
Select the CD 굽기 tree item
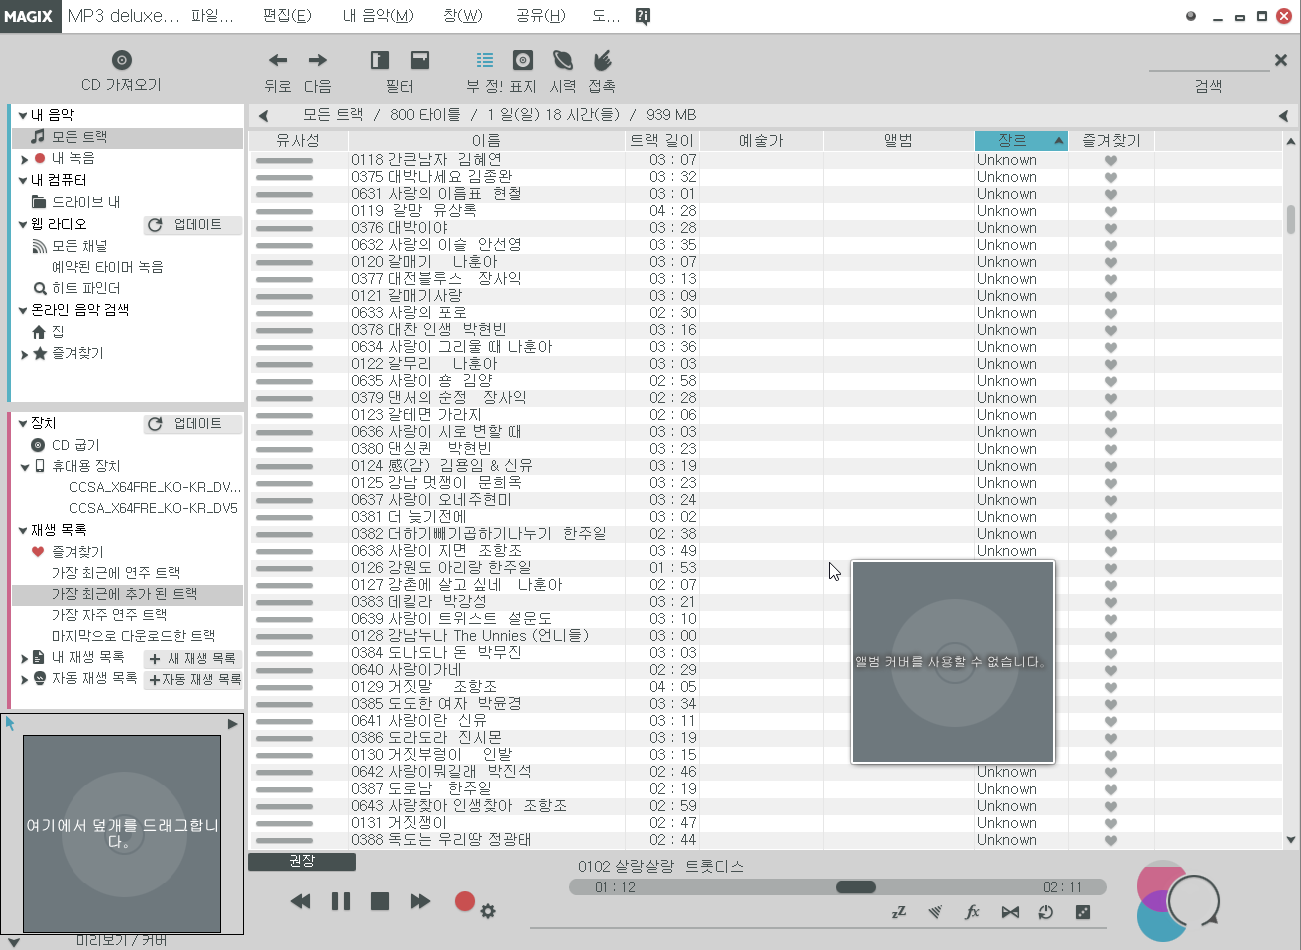[76, 445]
